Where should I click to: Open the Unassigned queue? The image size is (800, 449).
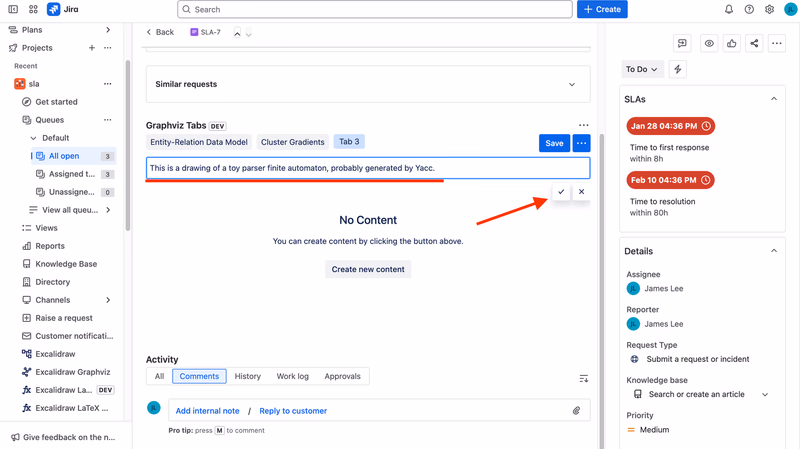click(x=73, y=192)
